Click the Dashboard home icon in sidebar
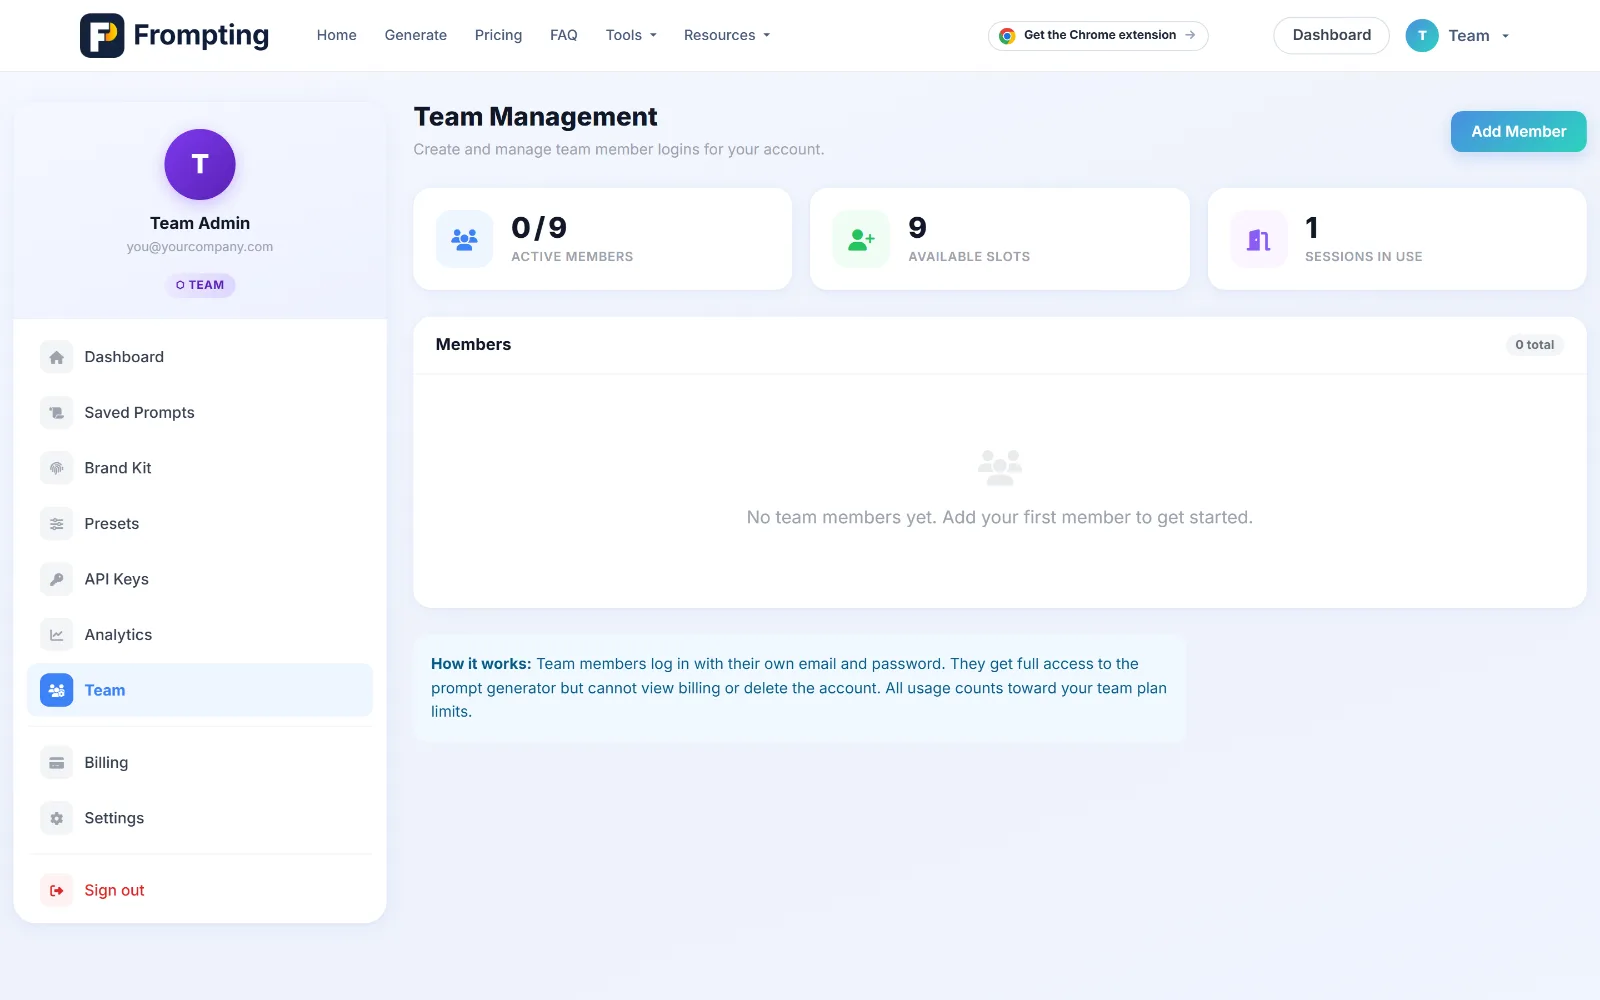This screenshot has width=1600, height=1000. click(x=57, y=357)
